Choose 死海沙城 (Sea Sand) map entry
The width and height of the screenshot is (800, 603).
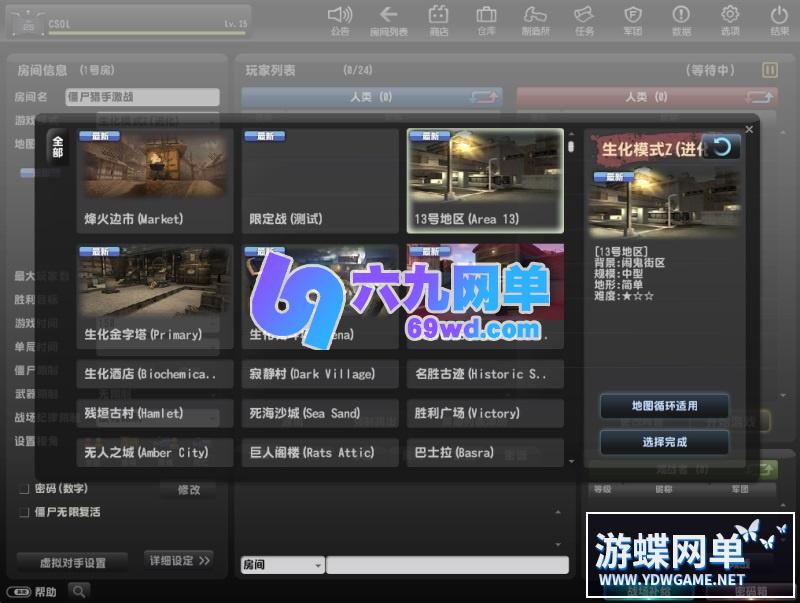(320, 413)
